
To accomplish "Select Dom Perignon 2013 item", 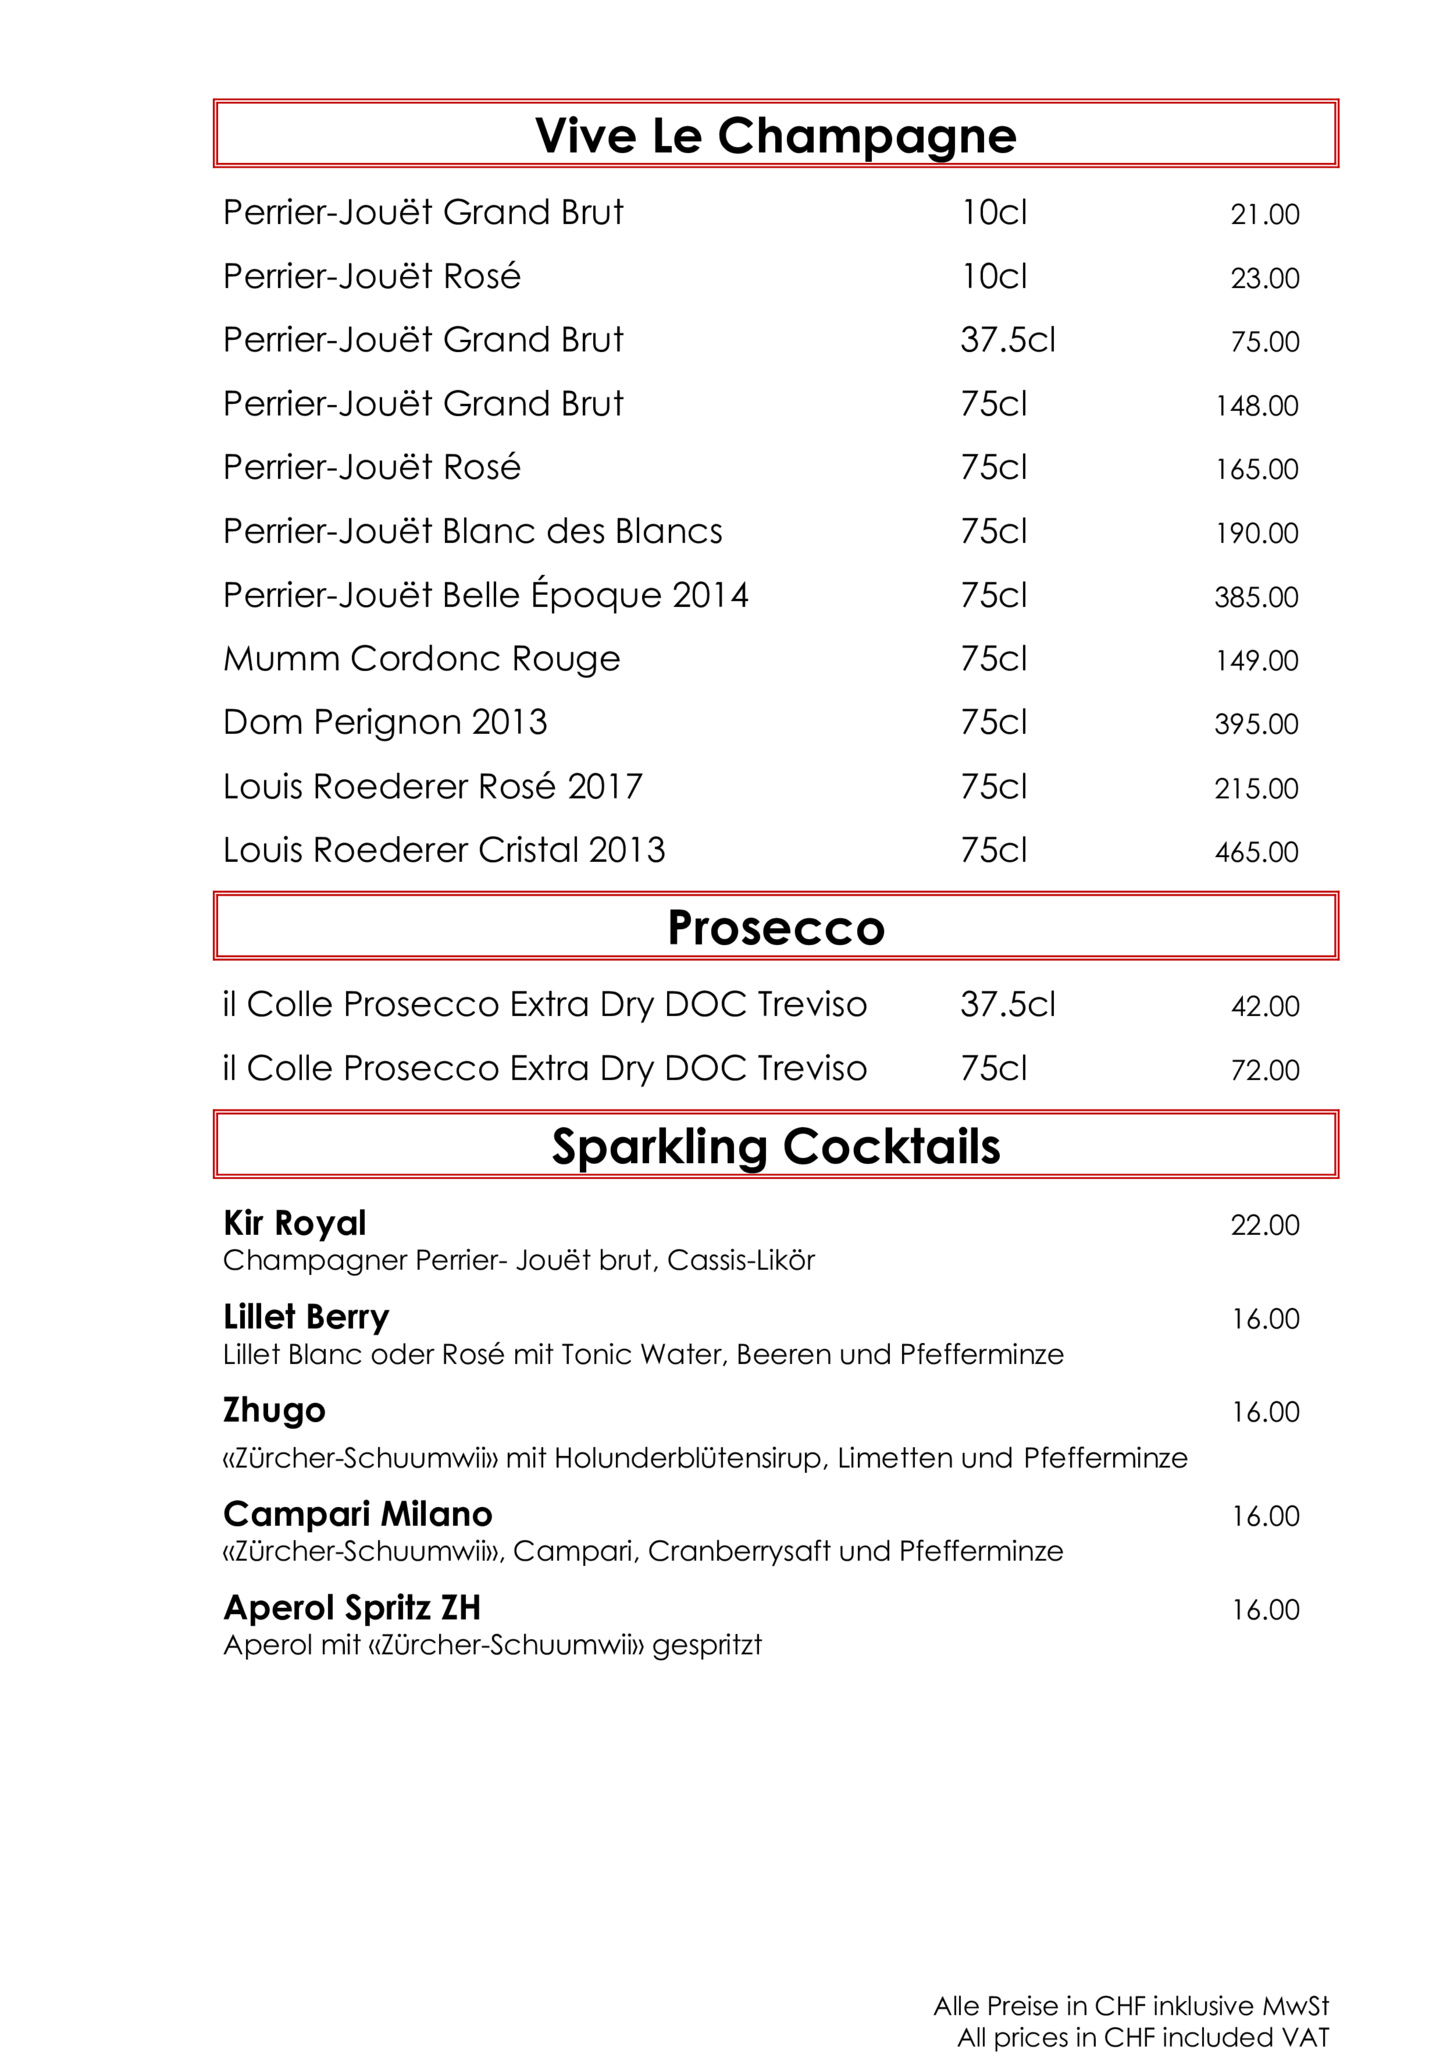I will tap(761, 723).
